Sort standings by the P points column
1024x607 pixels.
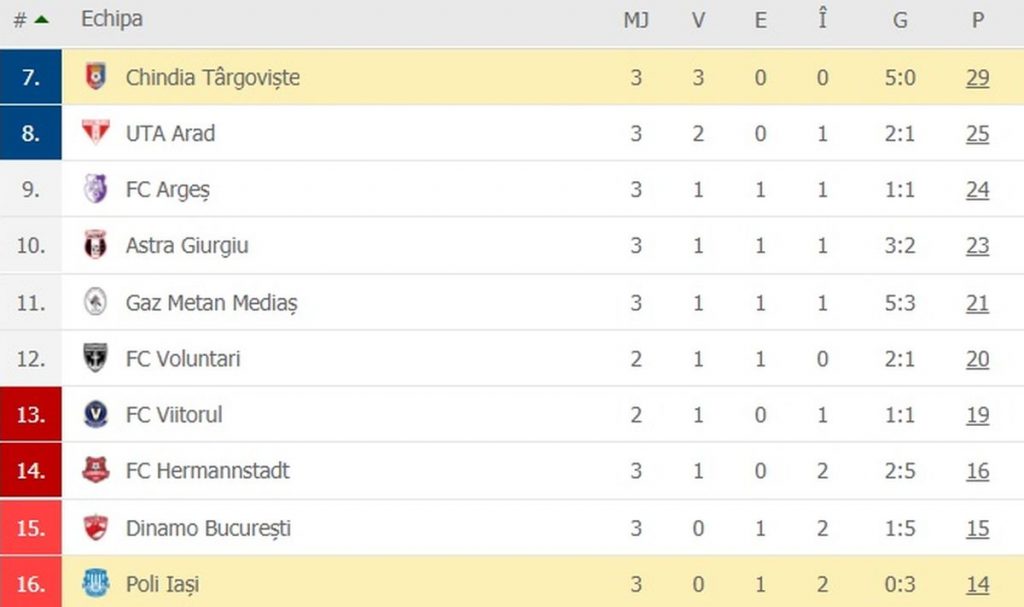(977, 18)
